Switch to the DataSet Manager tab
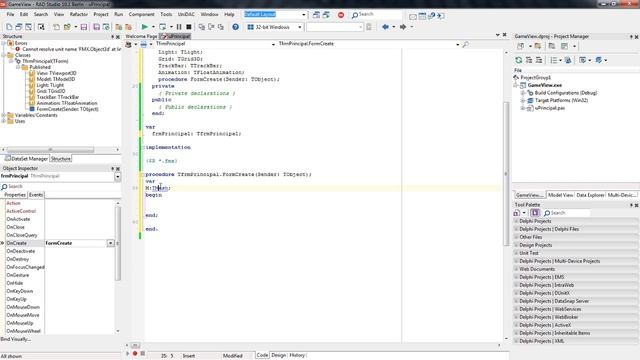 (x=26, y=158)
